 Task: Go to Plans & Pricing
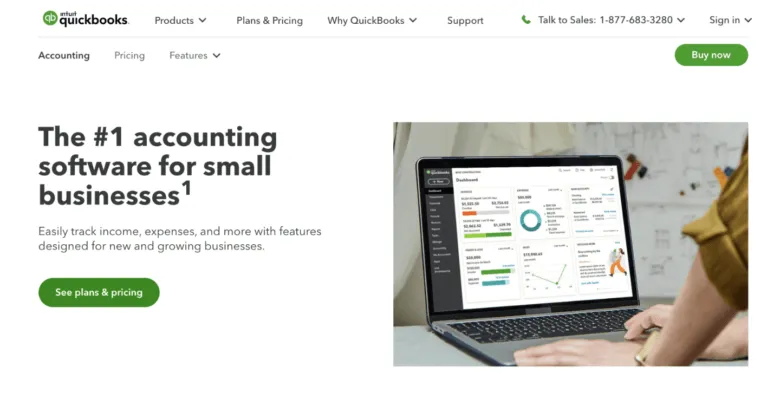point(270,20)
